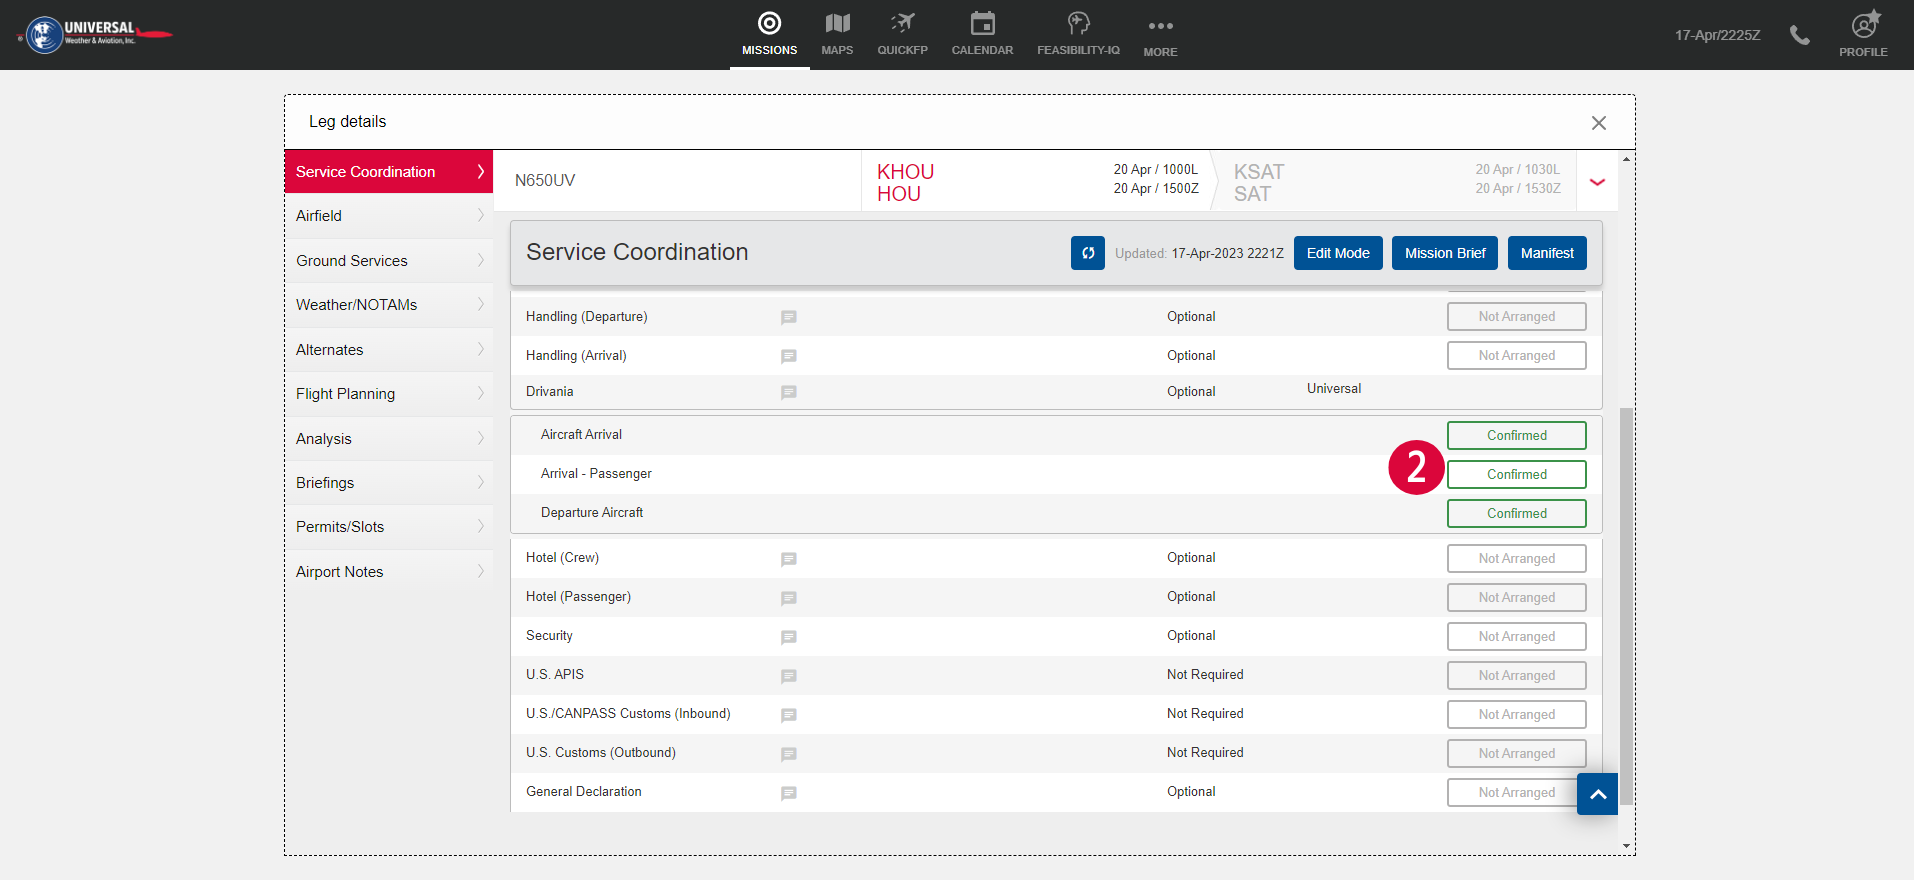Click the scrollbar down arrow

pyautogui.click(x=1626, y=846)
